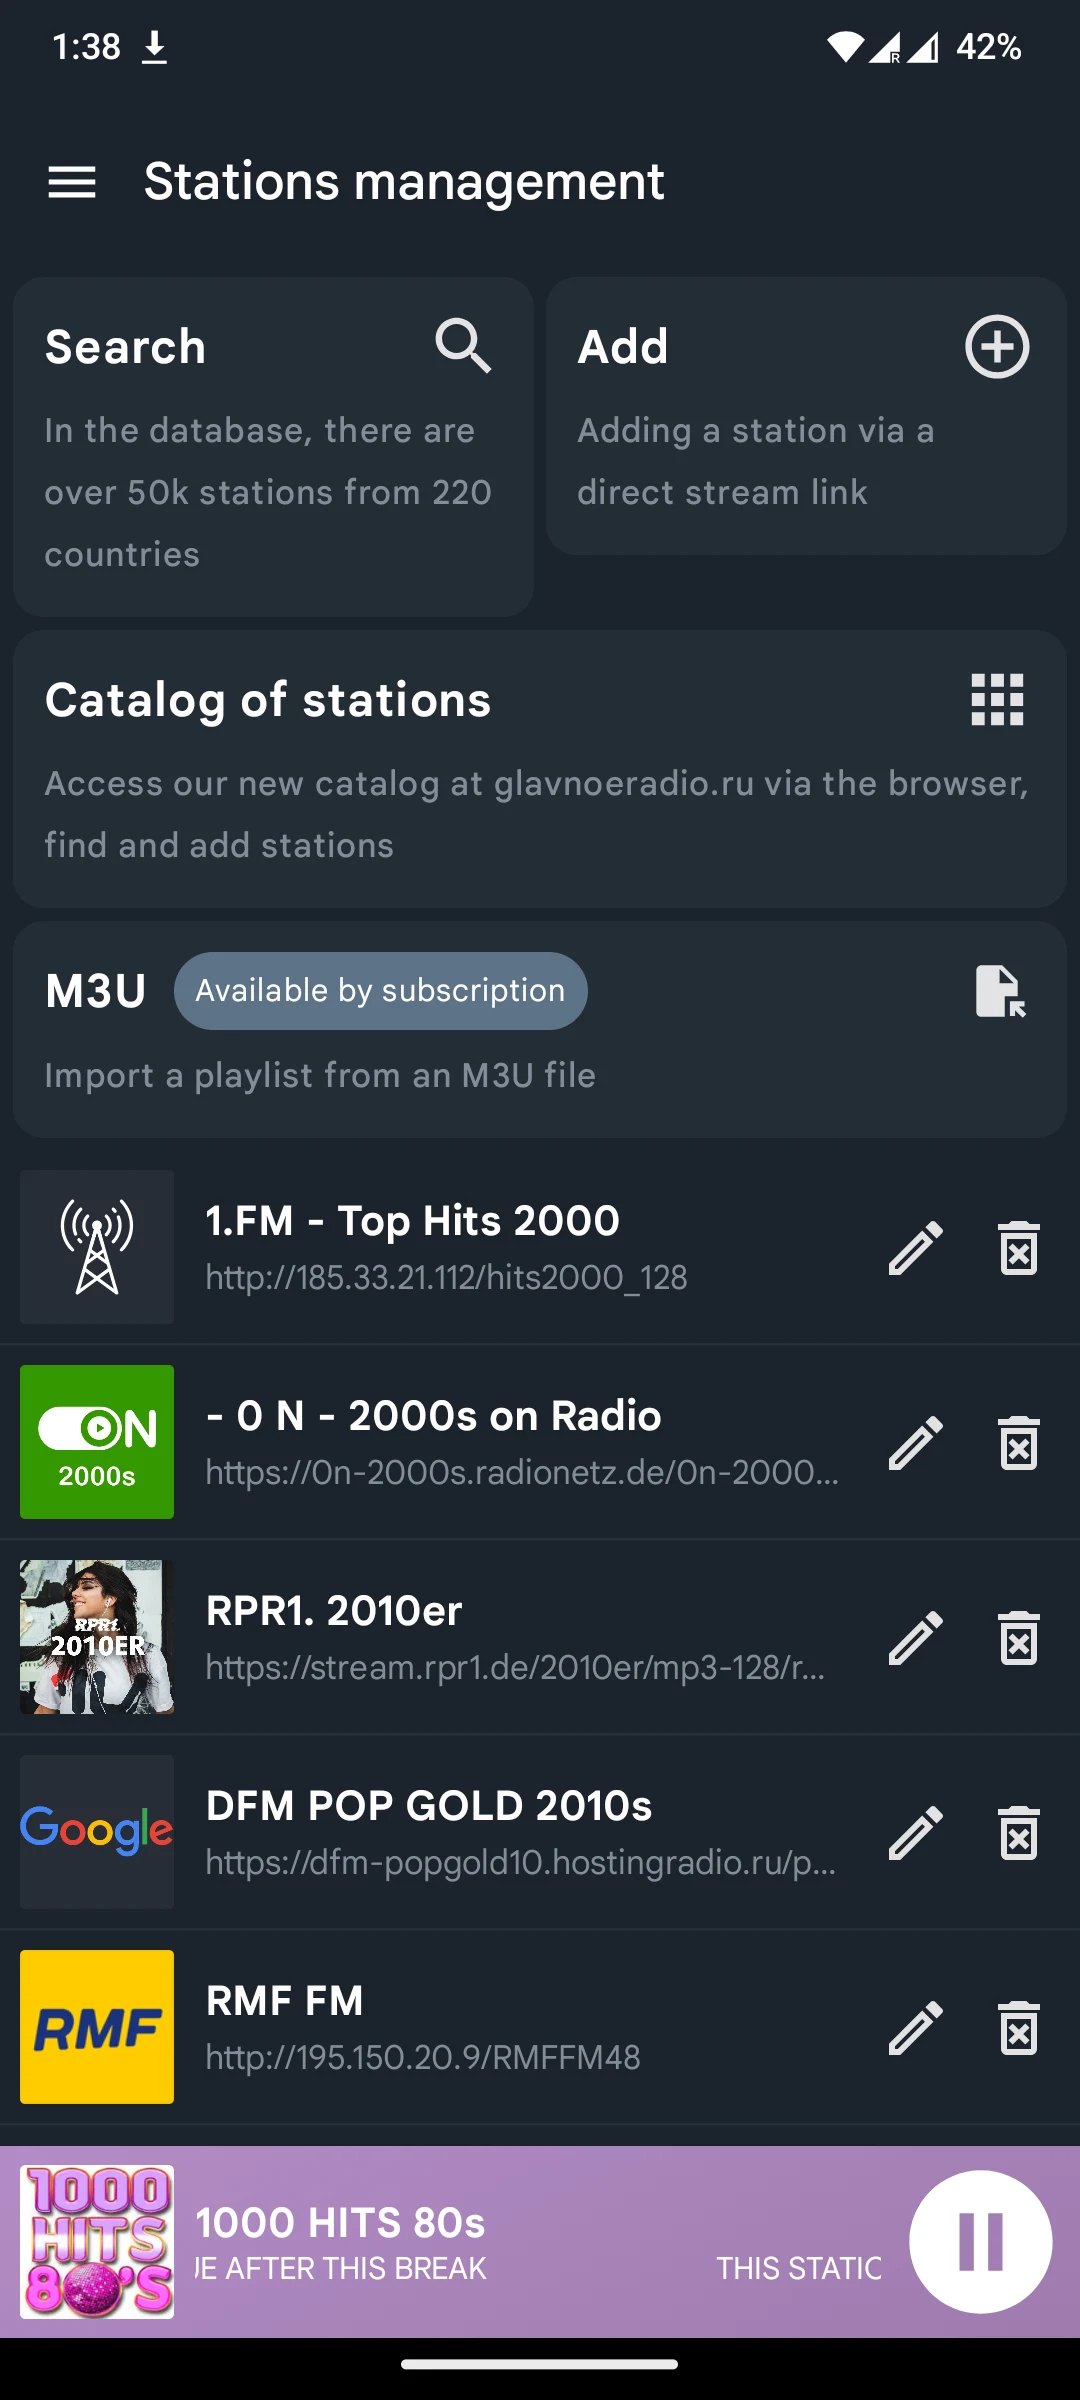Screen dimensions: 1080x2400
Task: Tap the yellow RMF station logo
Action: (x=97, y=2027)
